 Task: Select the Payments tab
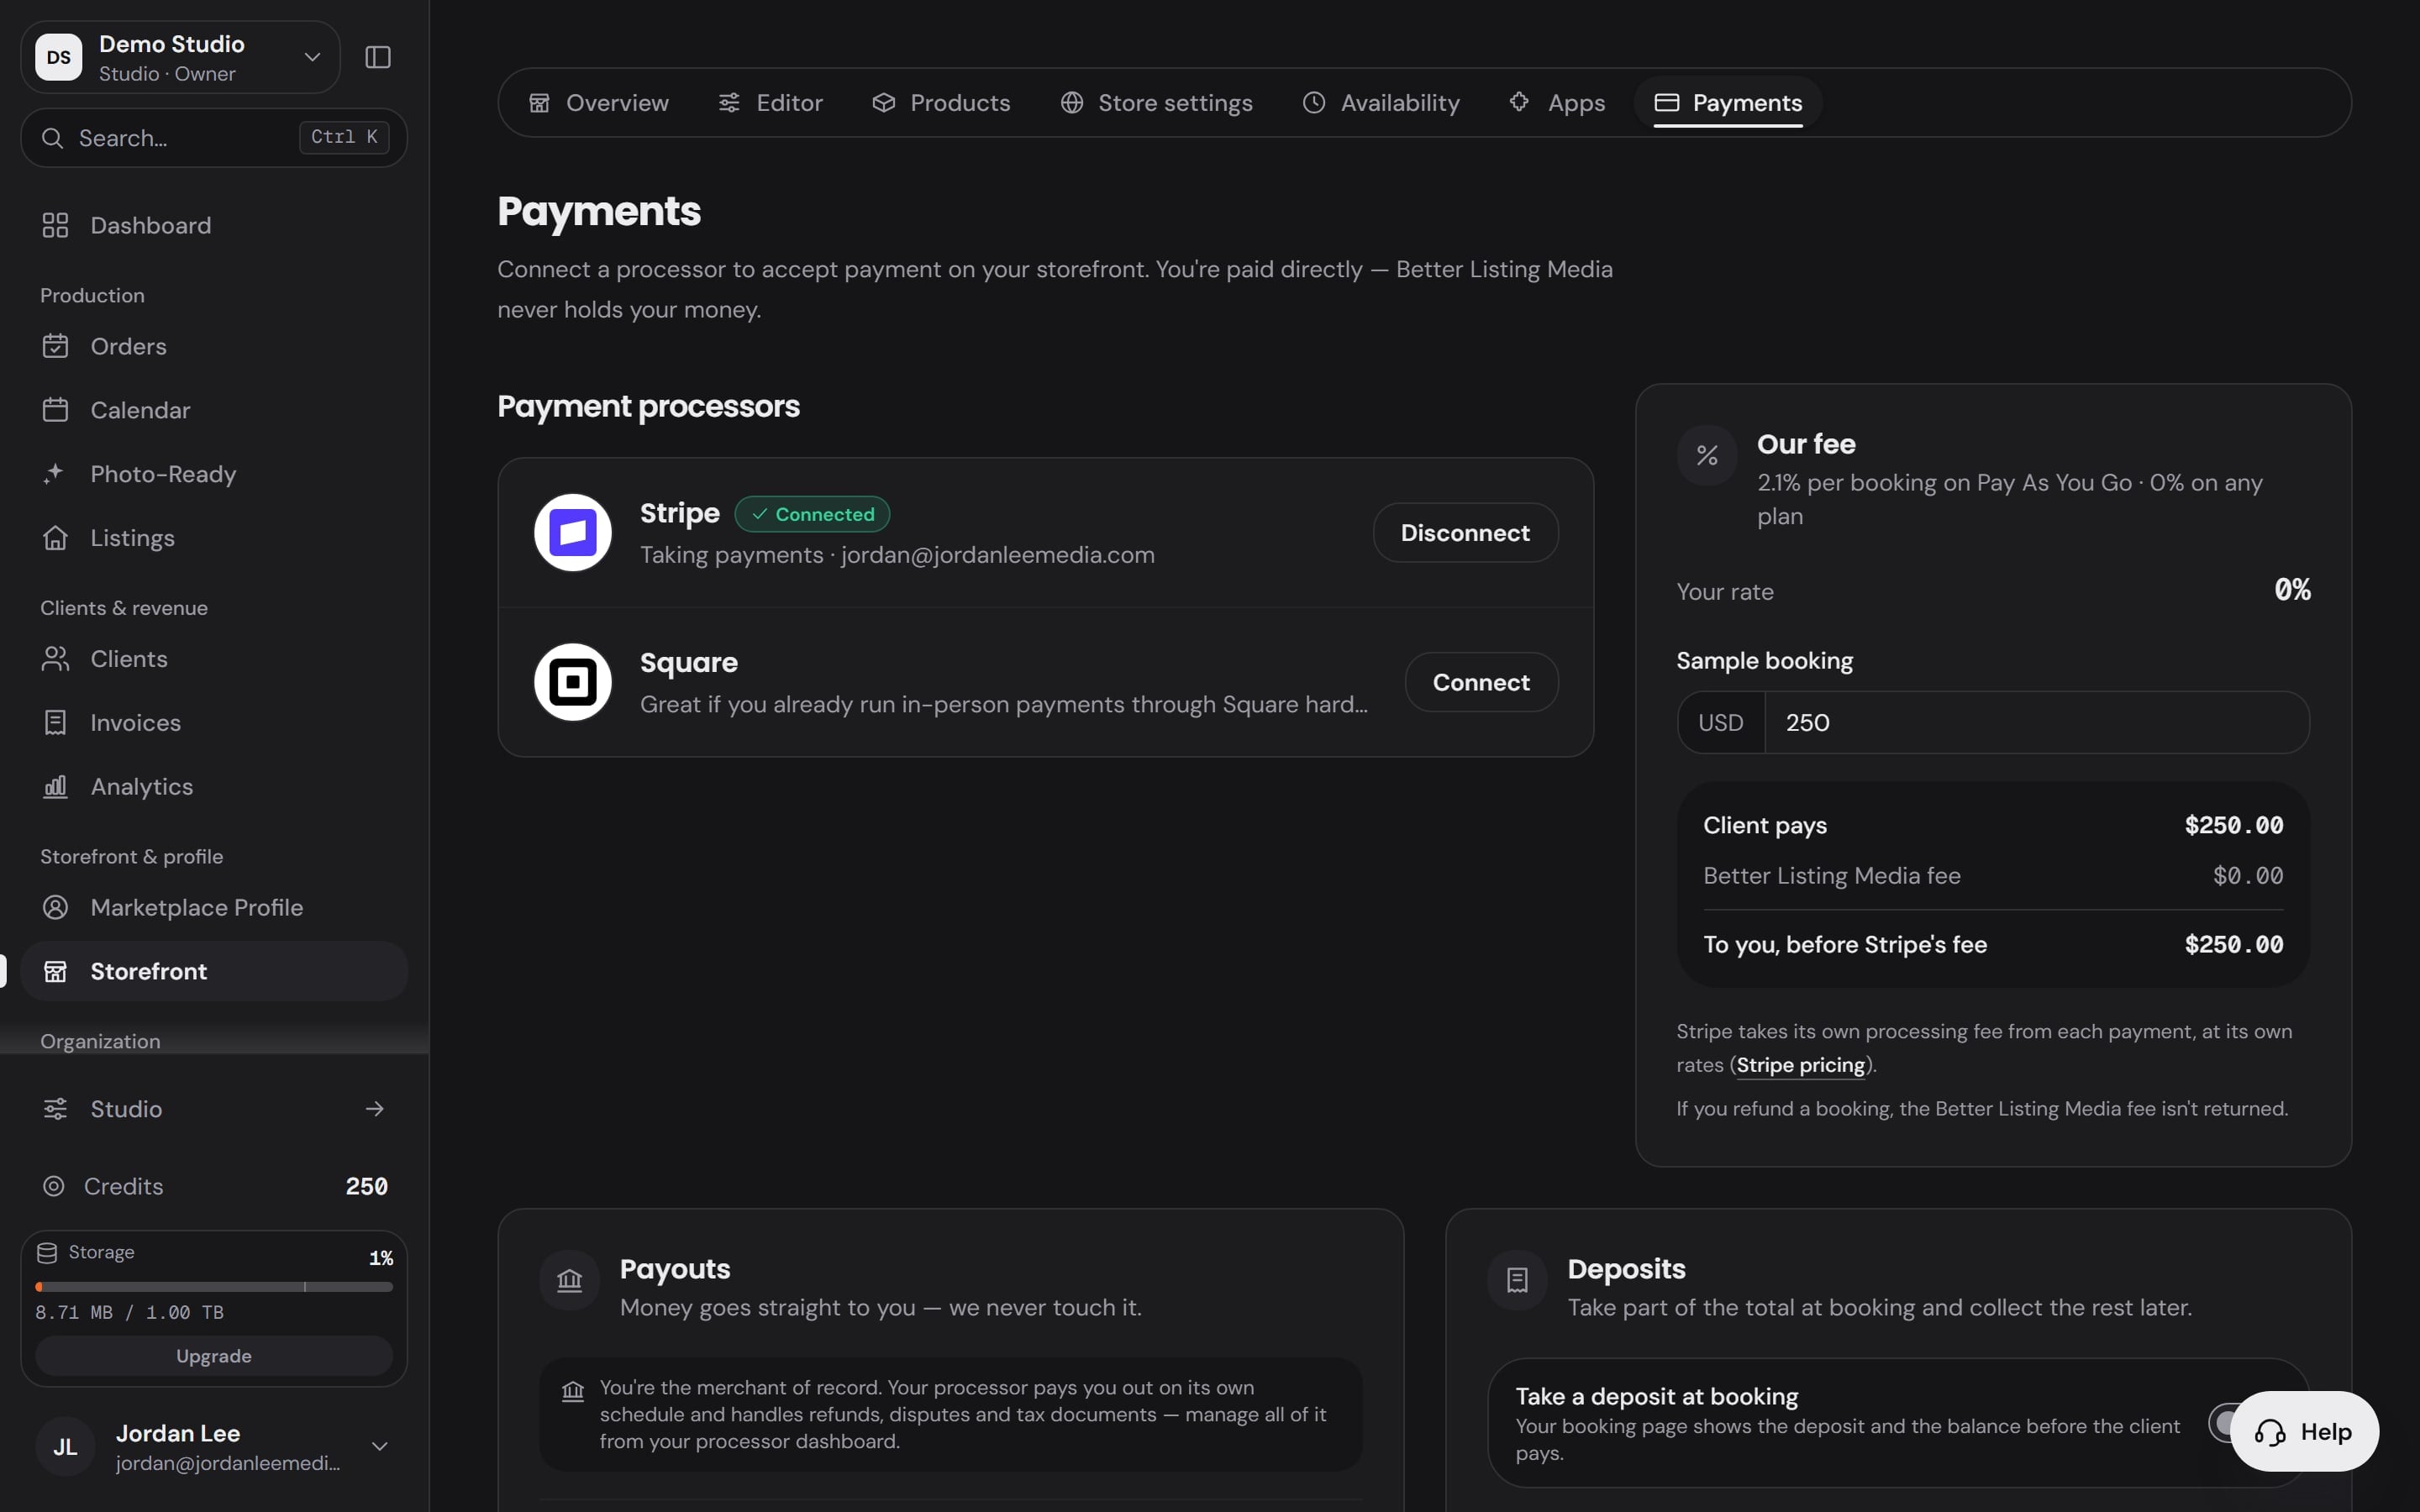(x=1728, y=103)
